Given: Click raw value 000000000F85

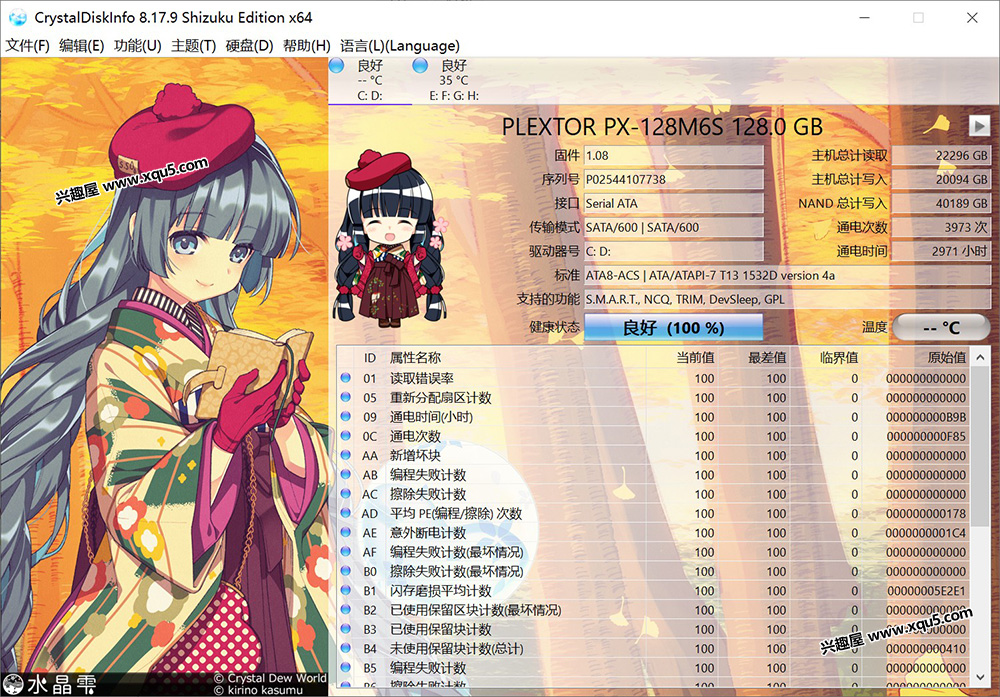Looking at the screenshot, I should click(x=926, y=436).
